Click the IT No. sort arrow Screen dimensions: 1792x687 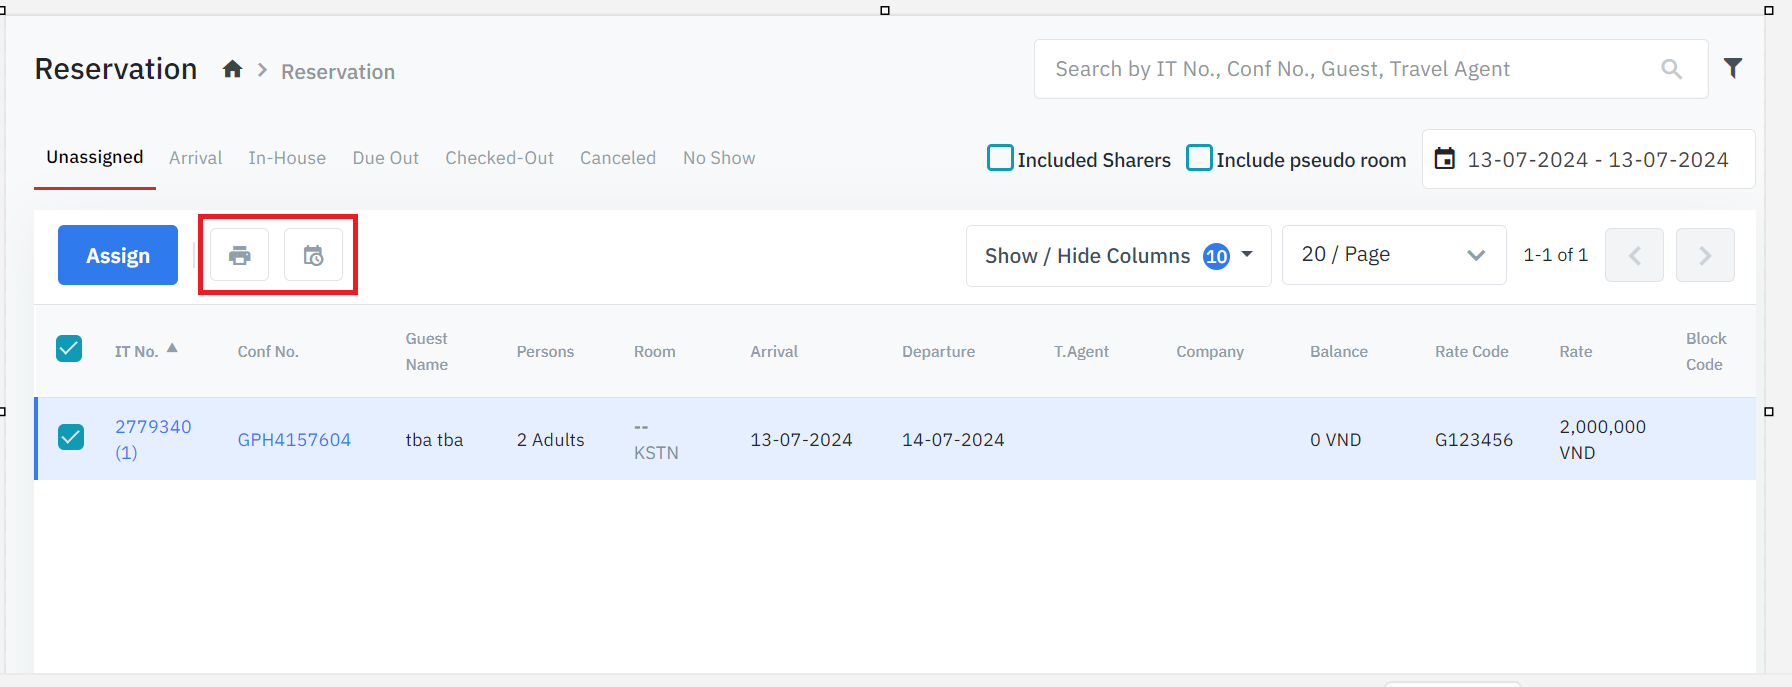[x=172, y=348]
